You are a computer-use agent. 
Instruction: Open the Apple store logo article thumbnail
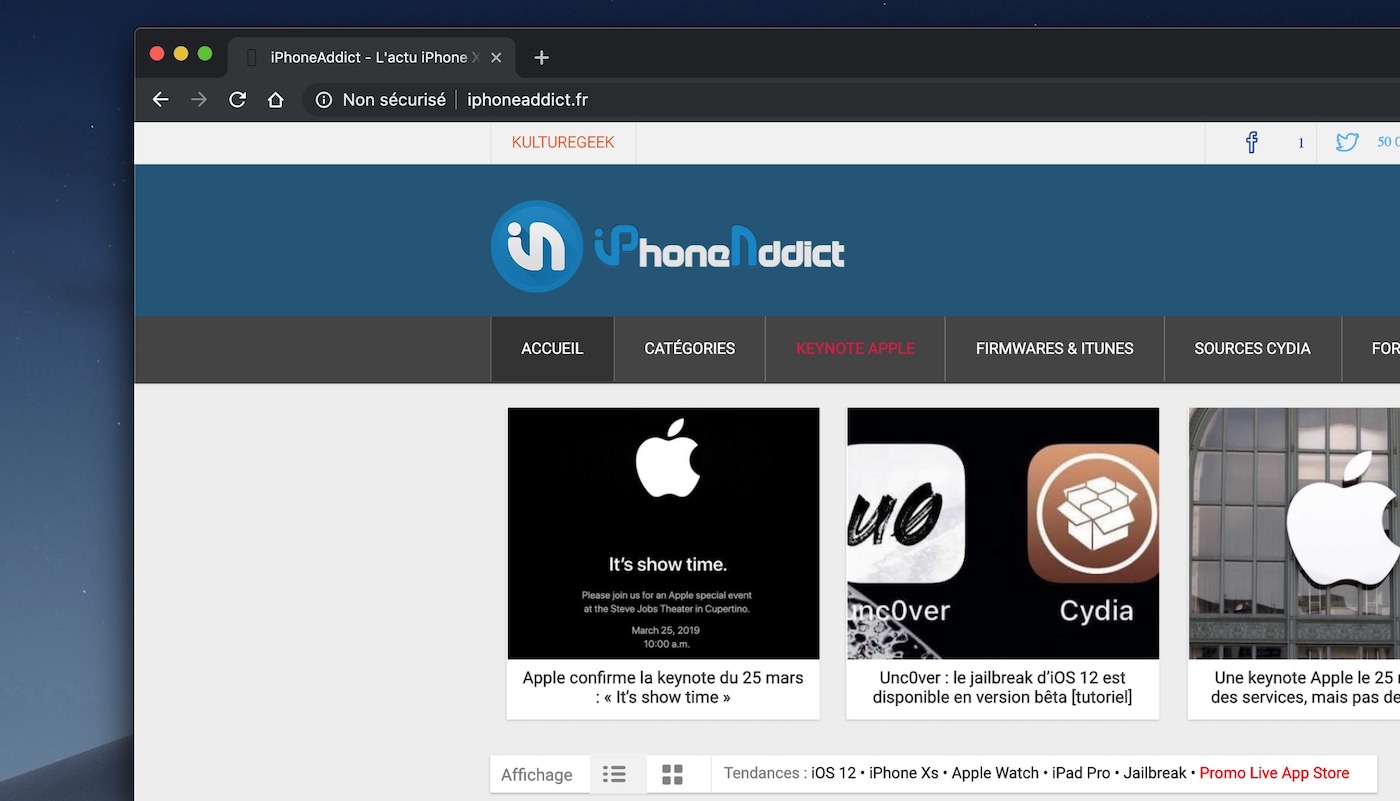[1294, 533]
